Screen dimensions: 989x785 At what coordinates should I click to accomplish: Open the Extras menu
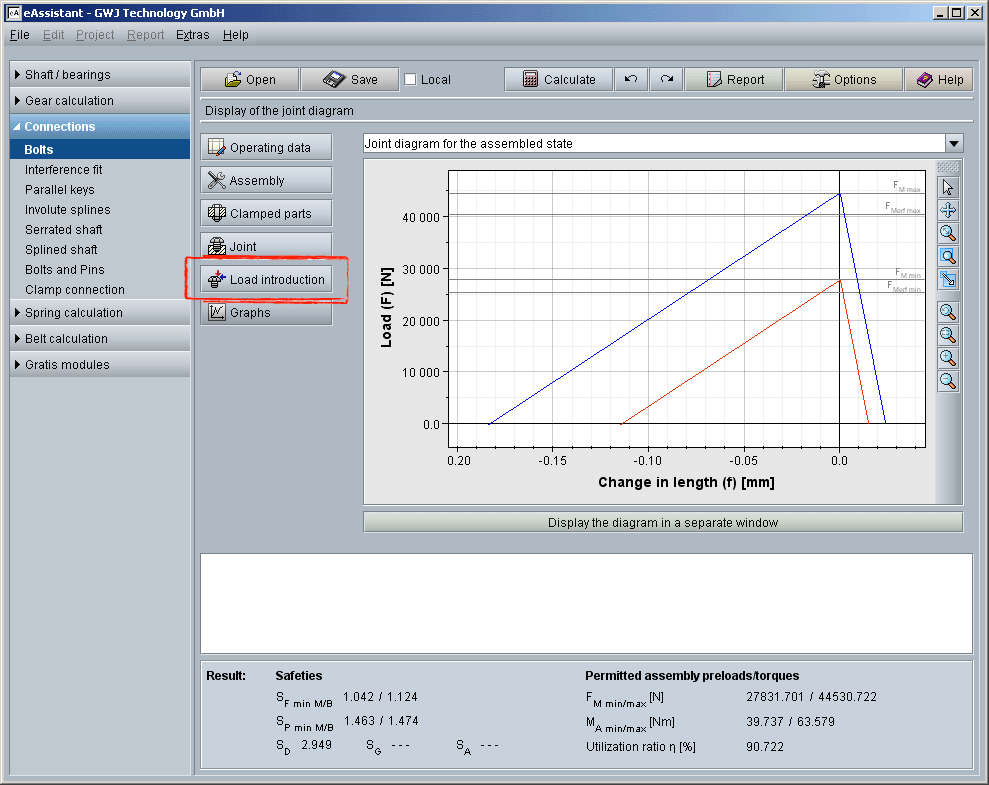click(192, 35)
